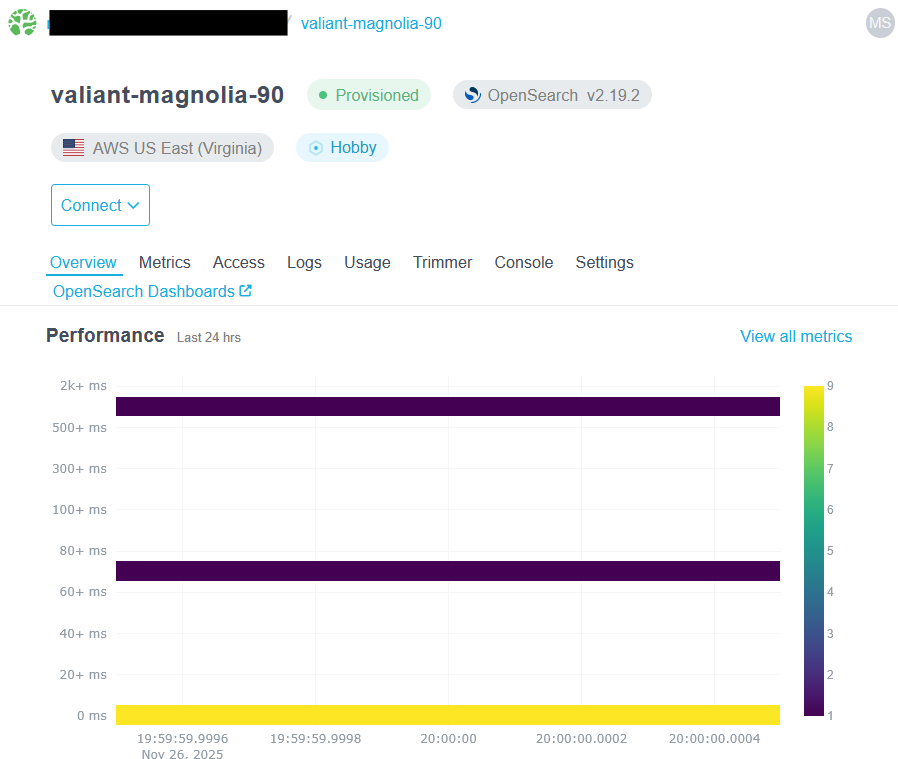The width and height of the screenshot is (898, 759).
Task: Switch to the Metrics tab
Action: [164, 262]
